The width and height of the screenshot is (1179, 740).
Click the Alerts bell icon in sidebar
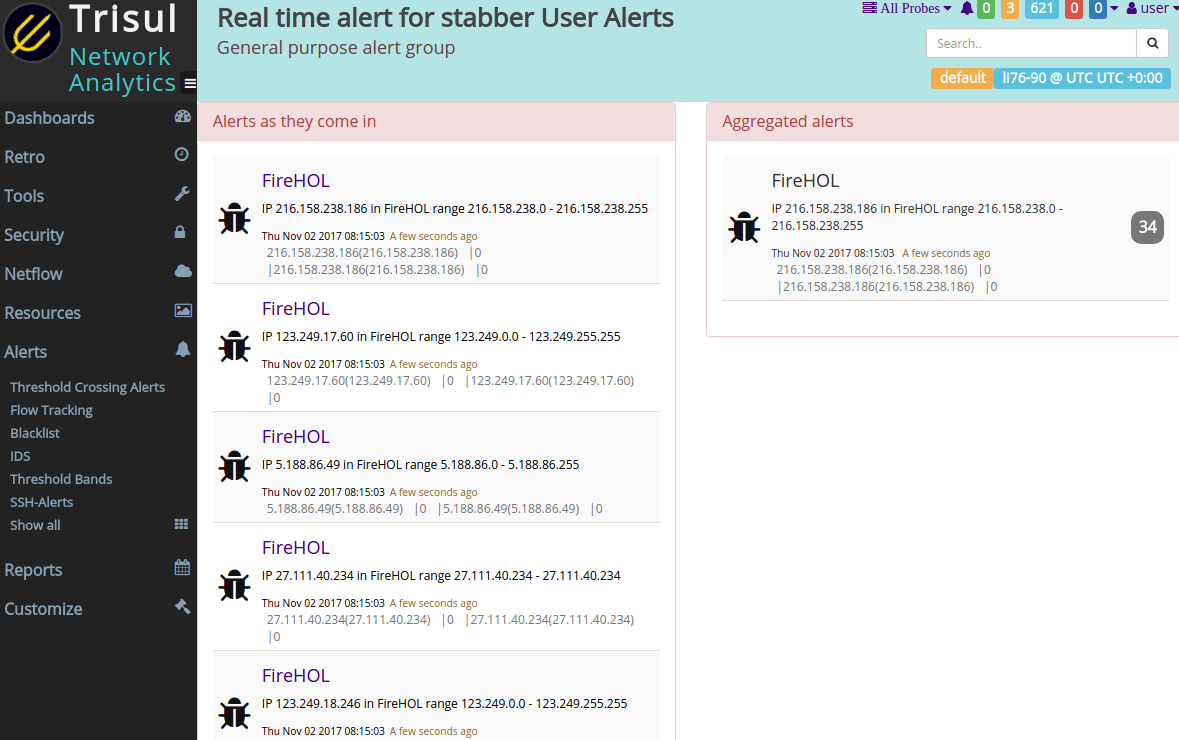[183, 349]
